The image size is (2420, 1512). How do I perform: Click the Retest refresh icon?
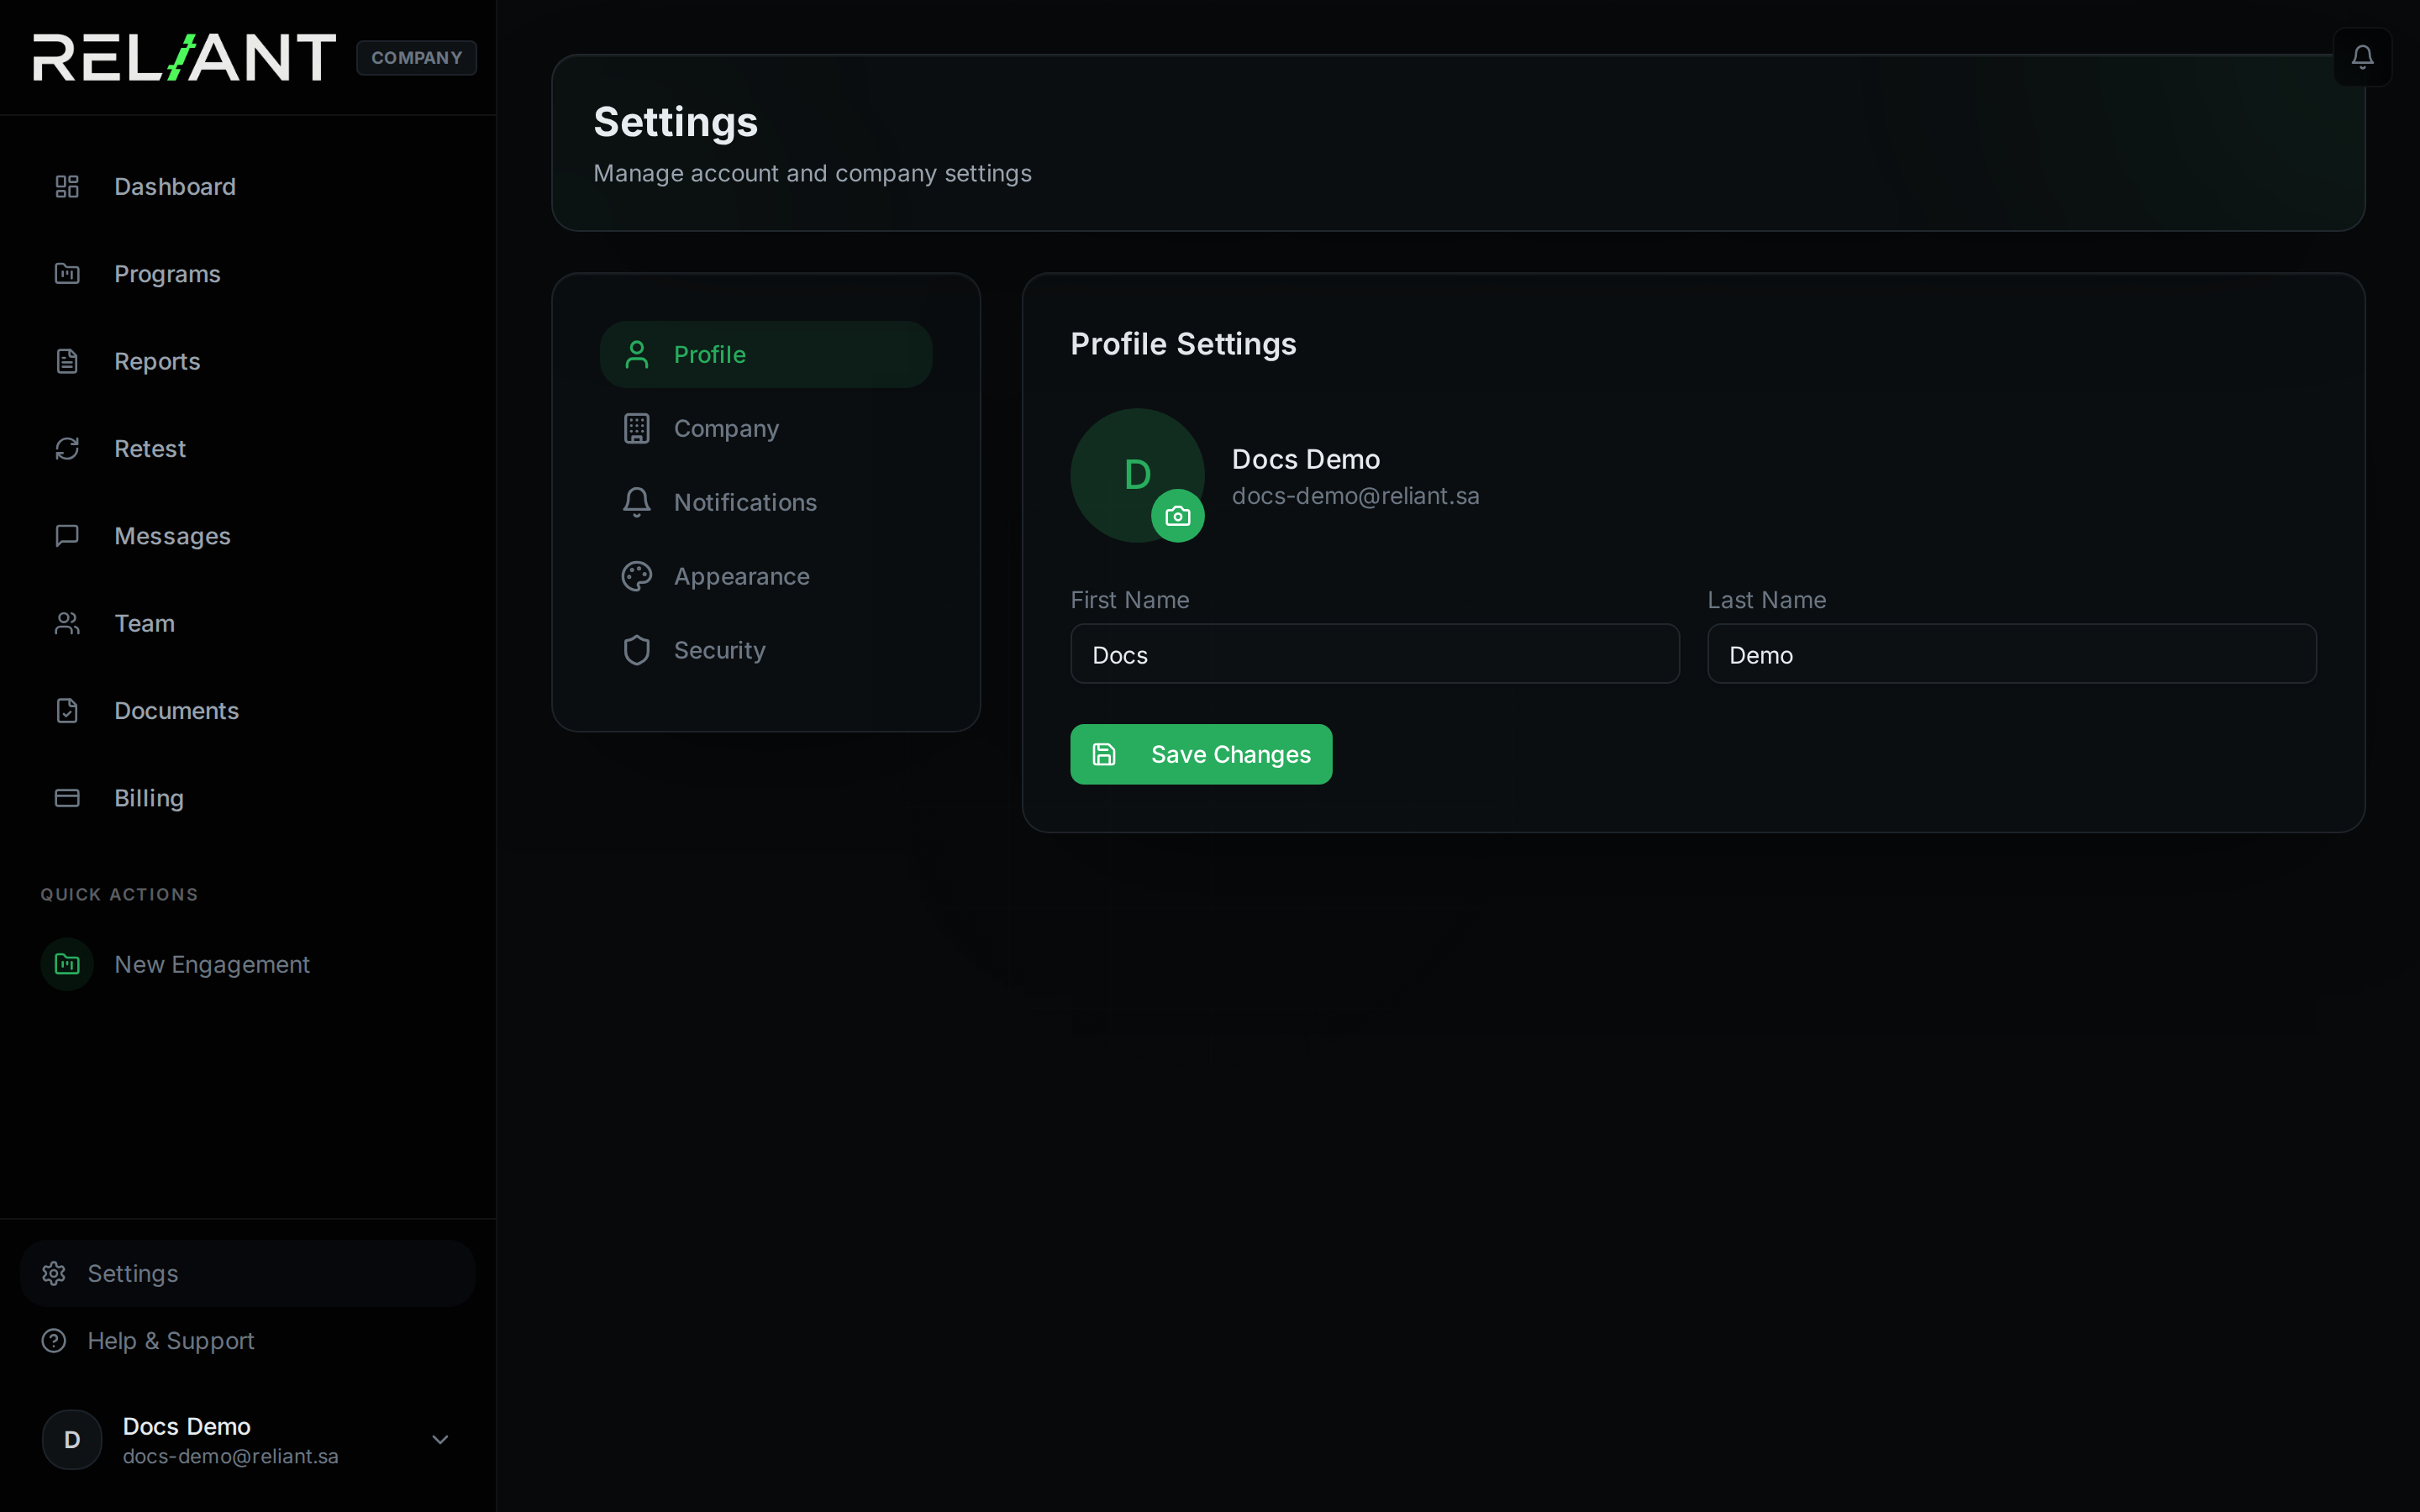[x=67, y=449]
